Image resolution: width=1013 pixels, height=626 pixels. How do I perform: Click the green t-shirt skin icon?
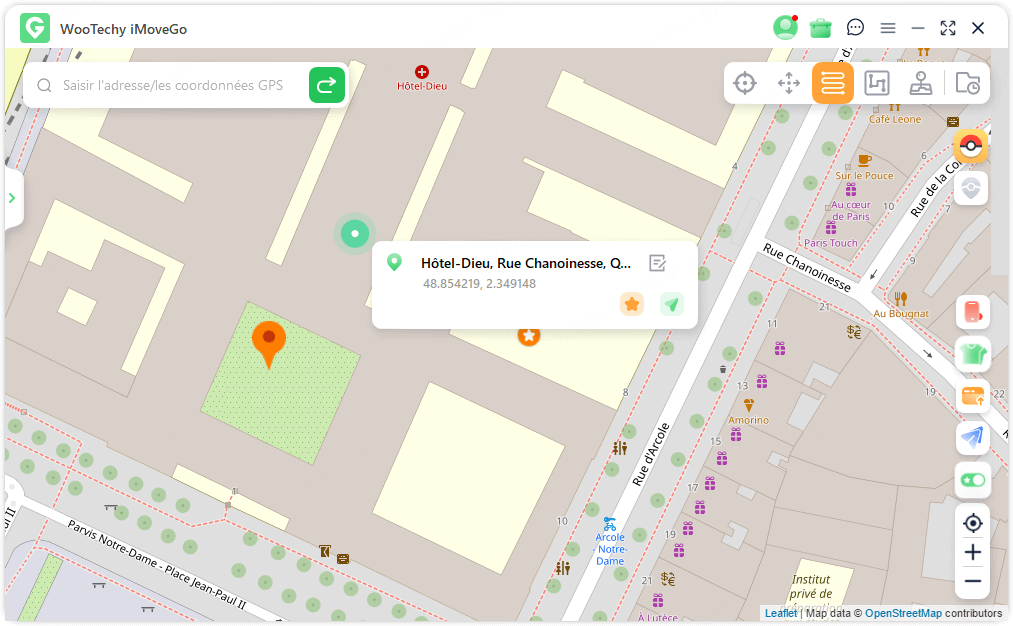pos(972,354)
